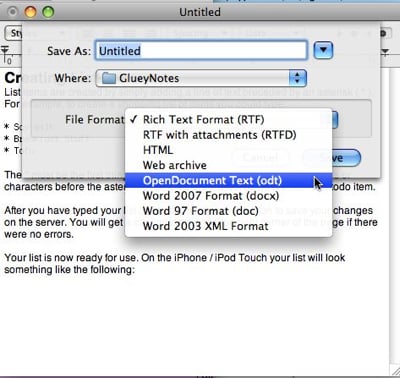Select Rich Text Format (RTF) option
The image size is (400, 378).
(x=228, y=119)
